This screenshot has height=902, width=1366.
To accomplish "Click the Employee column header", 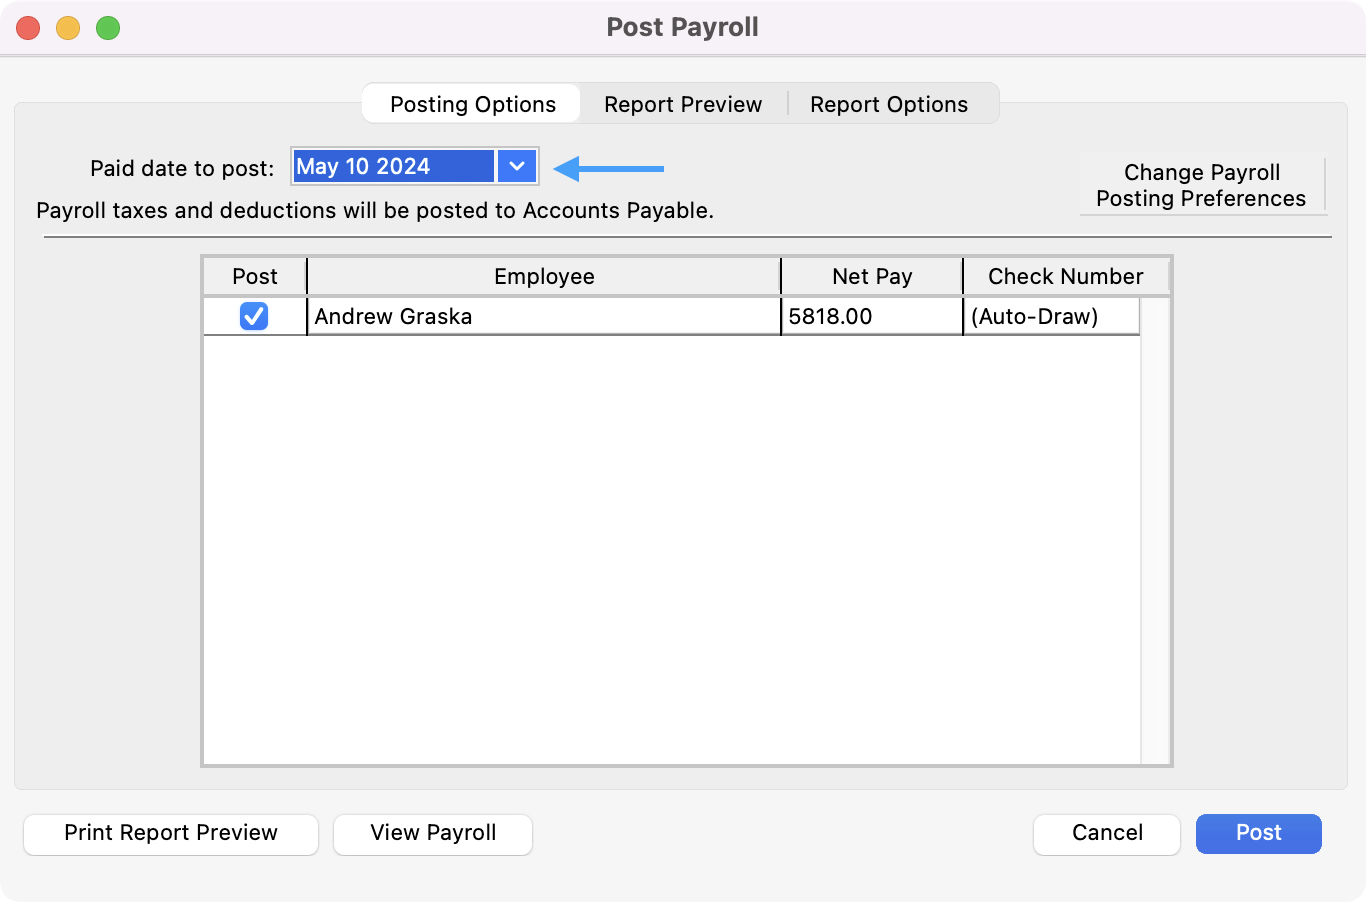I will pyautogui.click(x=543, y=276).
